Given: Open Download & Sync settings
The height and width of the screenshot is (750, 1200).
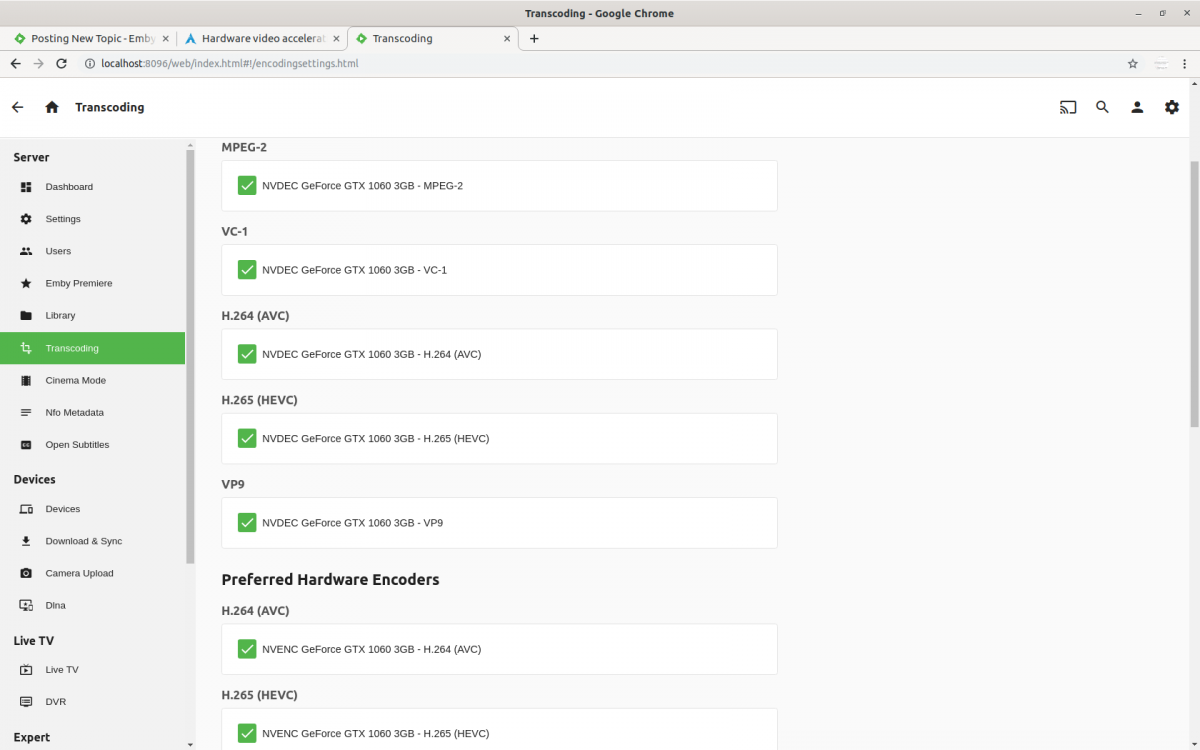Looking at the screenshot, I should (x=82, y=541).
